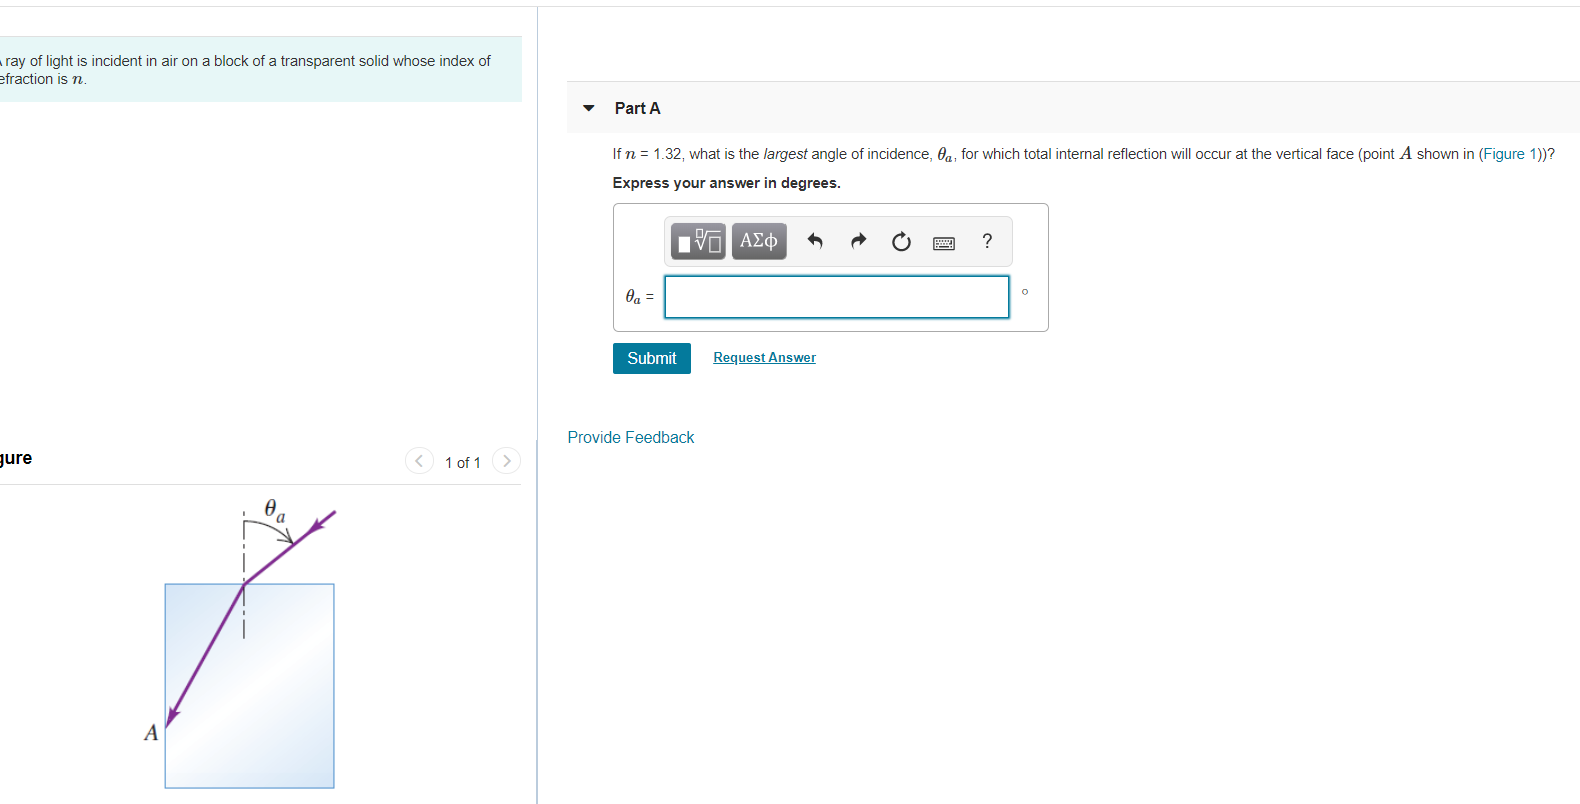
Task: Reset the answer with circular arrow
Action: (x=901, y=241)
